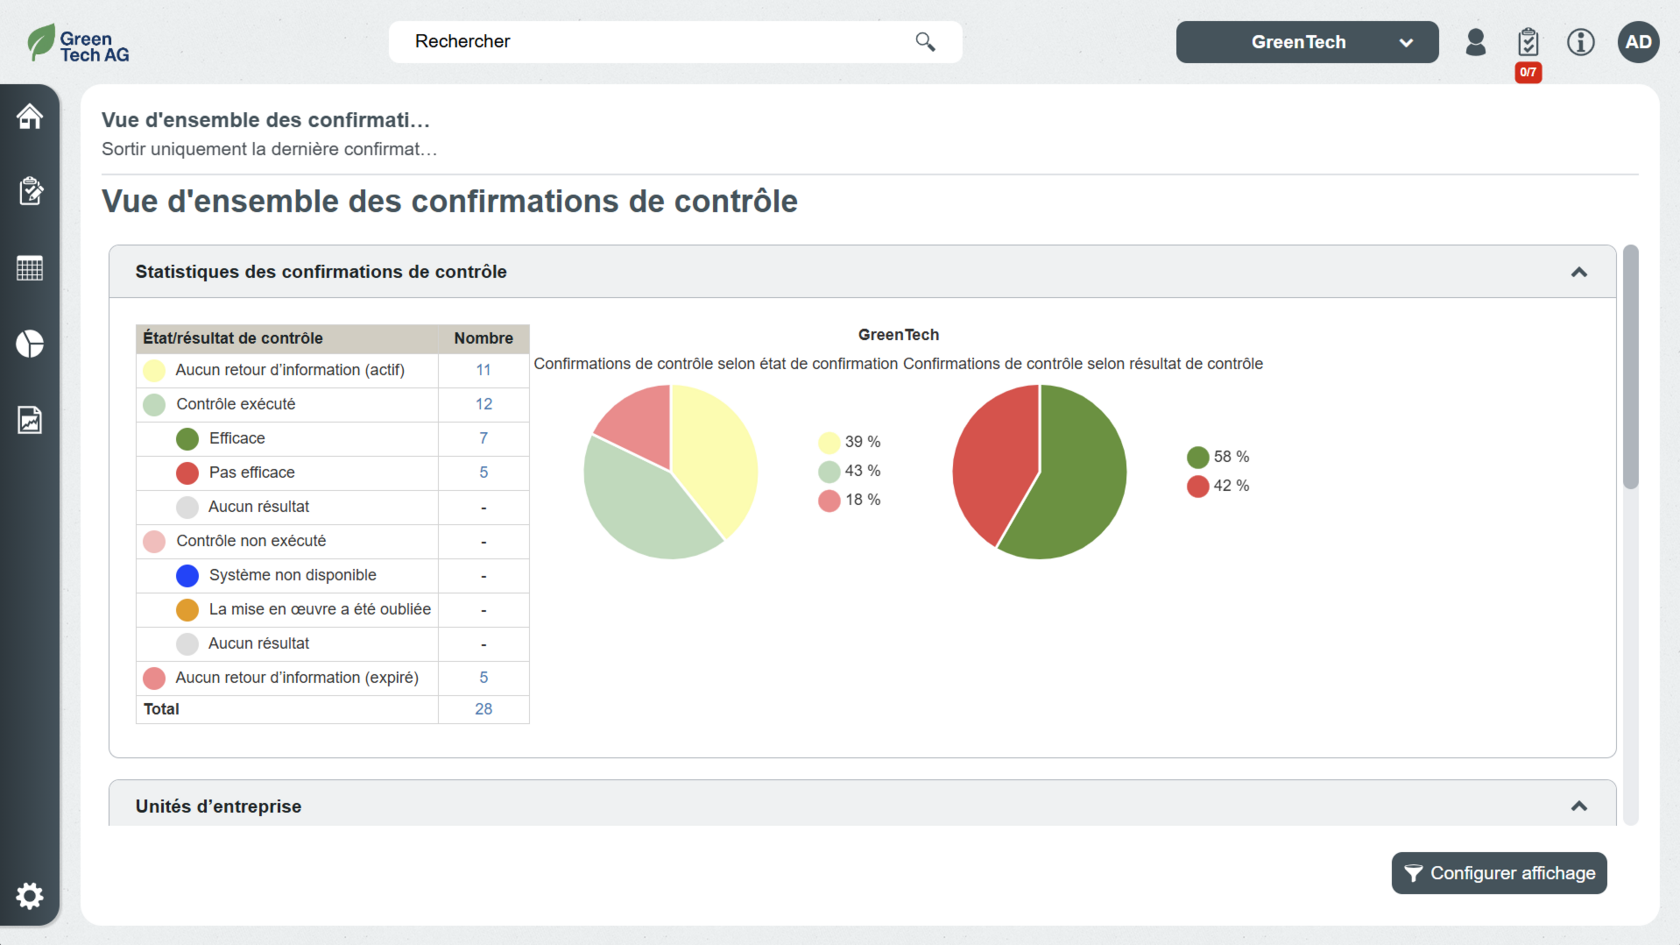Click the magnifying glass search icon
The image size is (1680, 945).
925,42
